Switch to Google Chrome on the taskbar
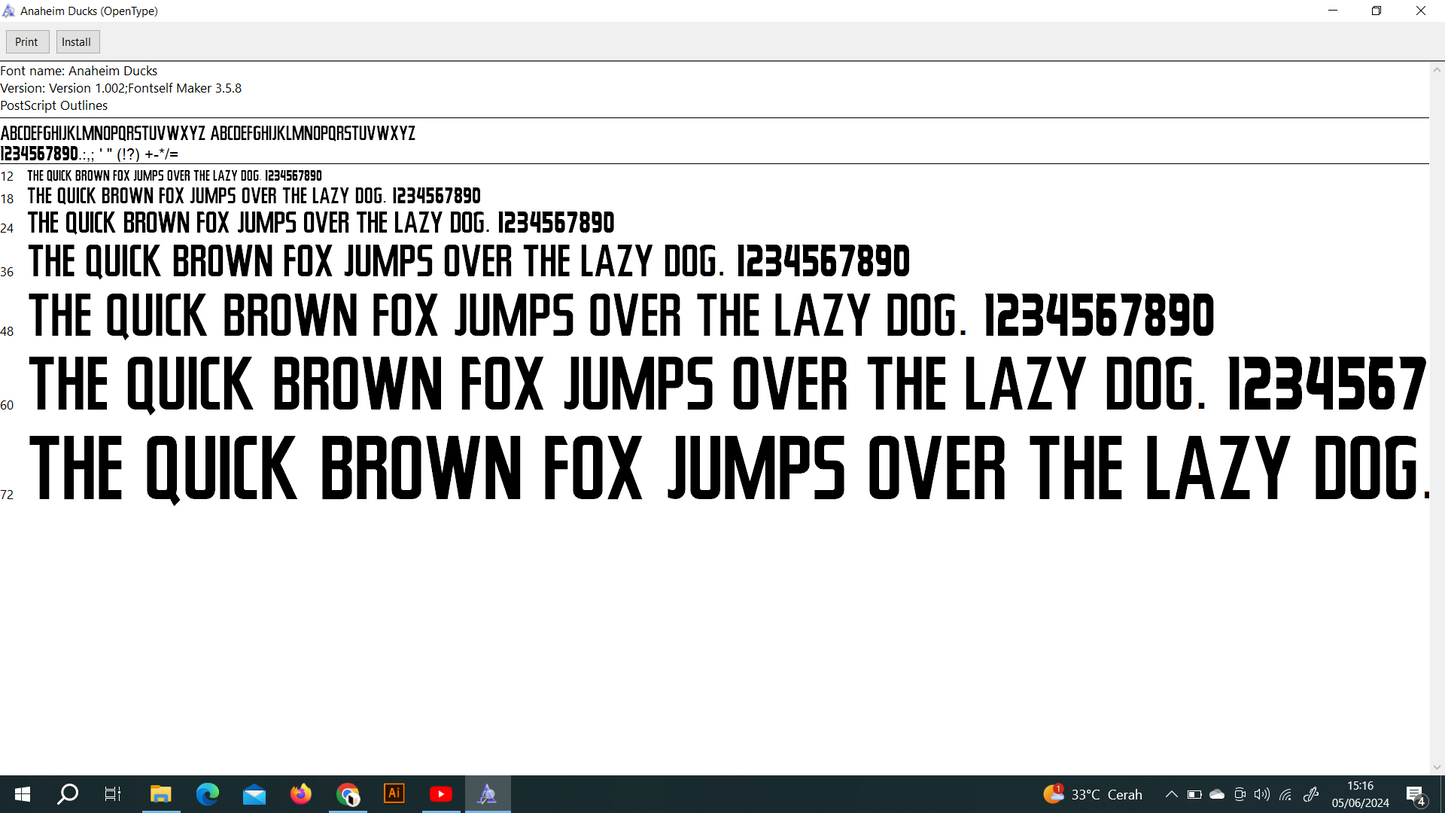The image size is (1445, 813). pyautogui.click(x=348, y=794)
